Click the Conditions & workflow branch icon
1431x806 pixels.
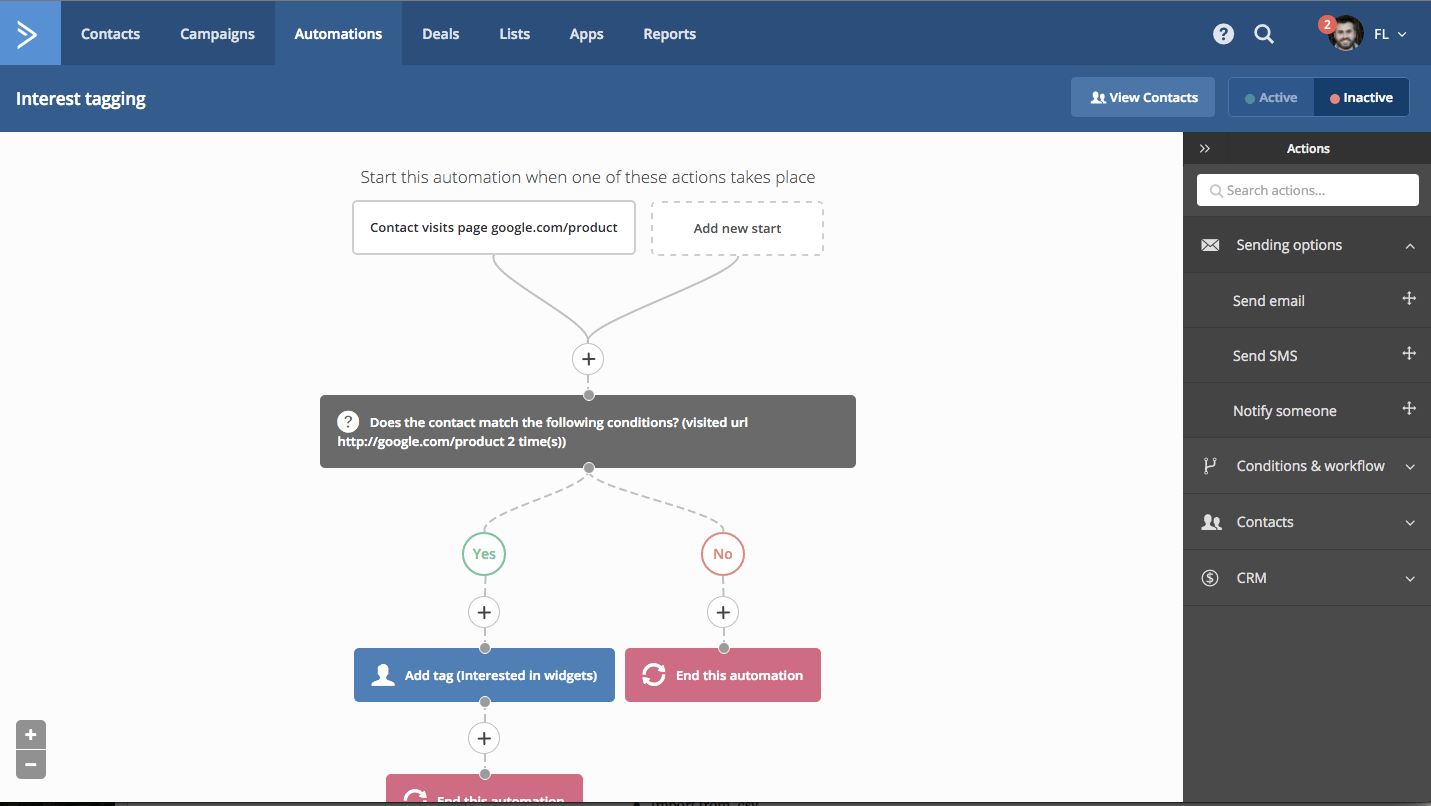point(1211,465)
